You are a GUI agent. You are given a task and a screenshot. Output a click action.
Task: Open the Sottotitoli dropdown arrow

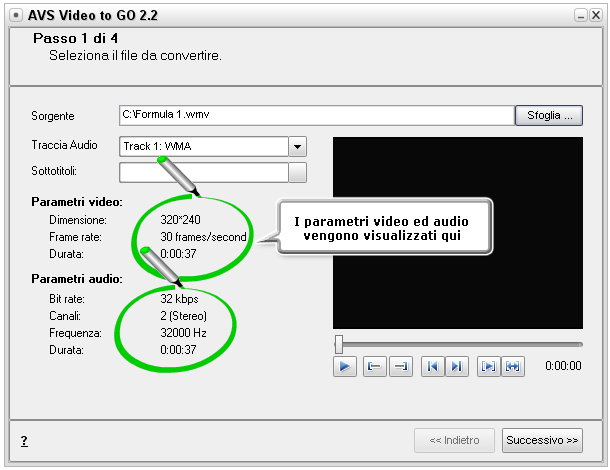(x=298, y=172)
